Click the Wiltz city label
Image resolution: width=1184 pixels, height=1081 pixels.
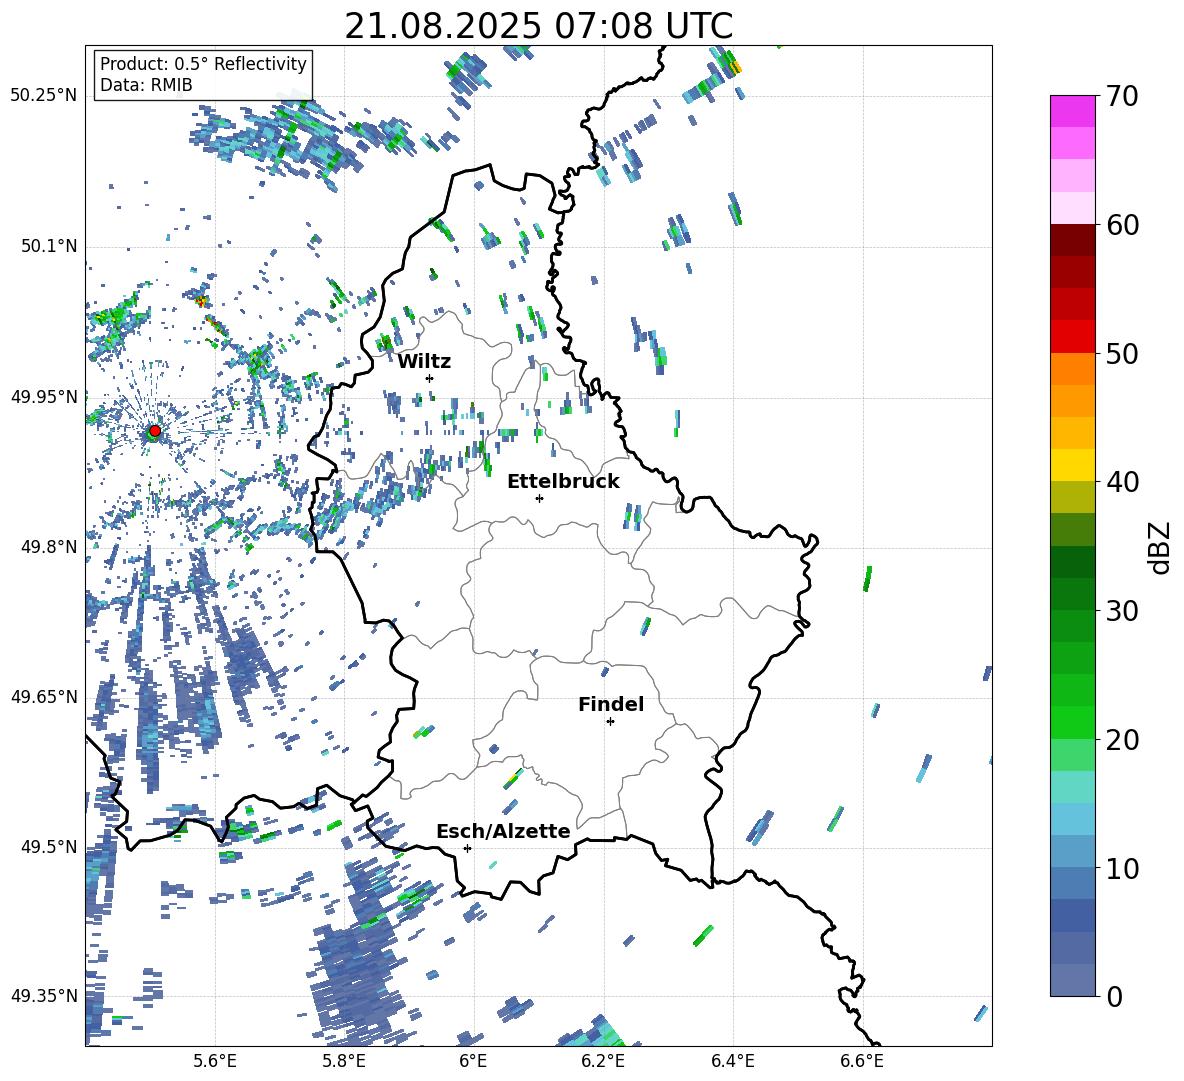(x=424, y=362)
